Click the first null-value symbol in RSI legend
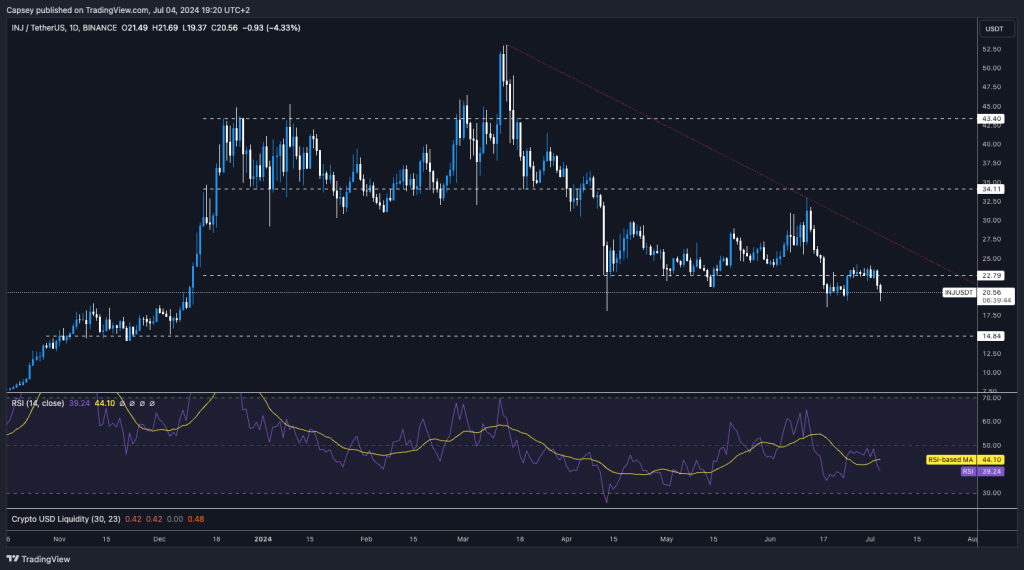This screenshot has width=1024, height=570. (x=123, y=403)
